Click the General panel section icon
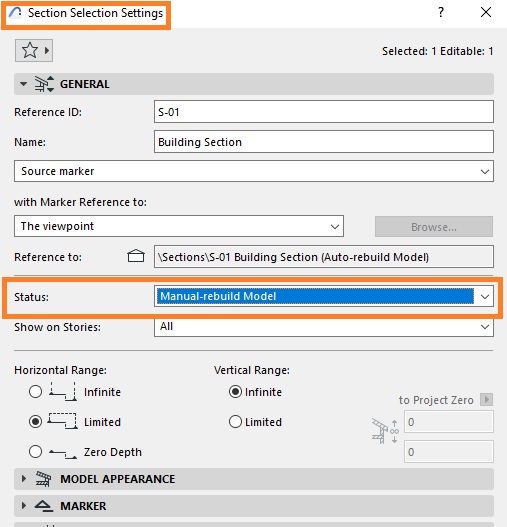Image resolution: width=507 pixels, height=527 pixels. tap(44, 84)
